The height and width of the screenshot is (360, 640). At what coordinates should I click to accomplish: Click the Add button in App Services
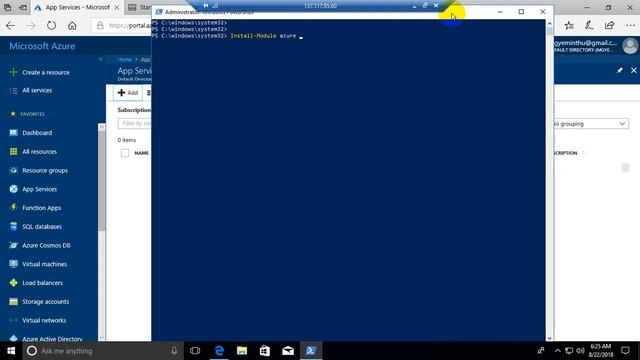click(128, 93)
